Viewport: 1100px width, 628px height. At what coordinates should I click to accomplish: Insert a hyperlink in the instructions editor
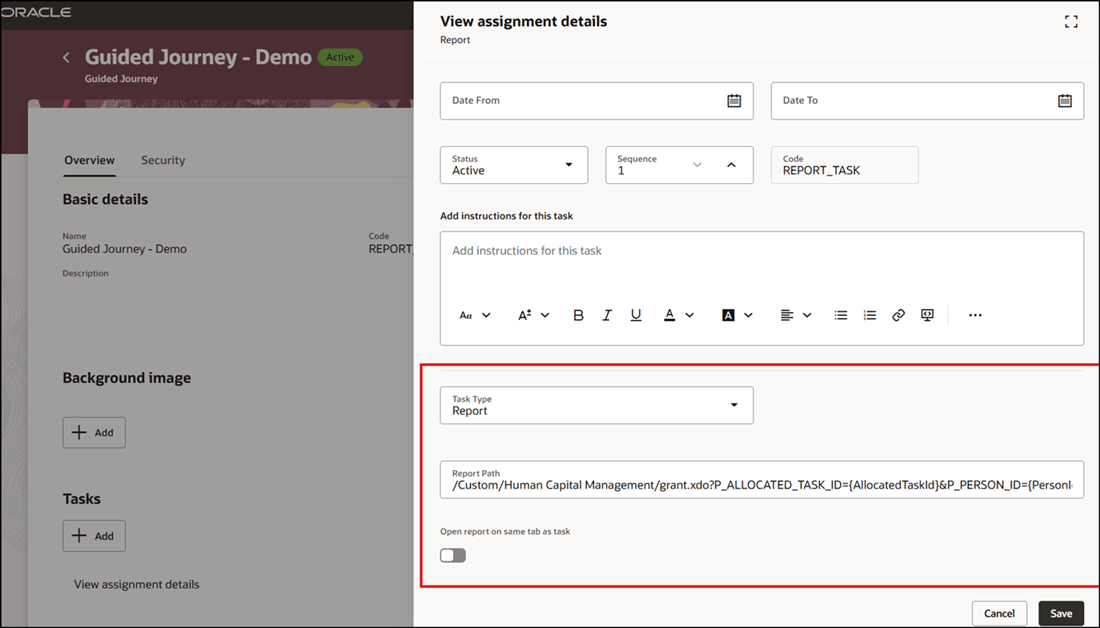[897, 314]
